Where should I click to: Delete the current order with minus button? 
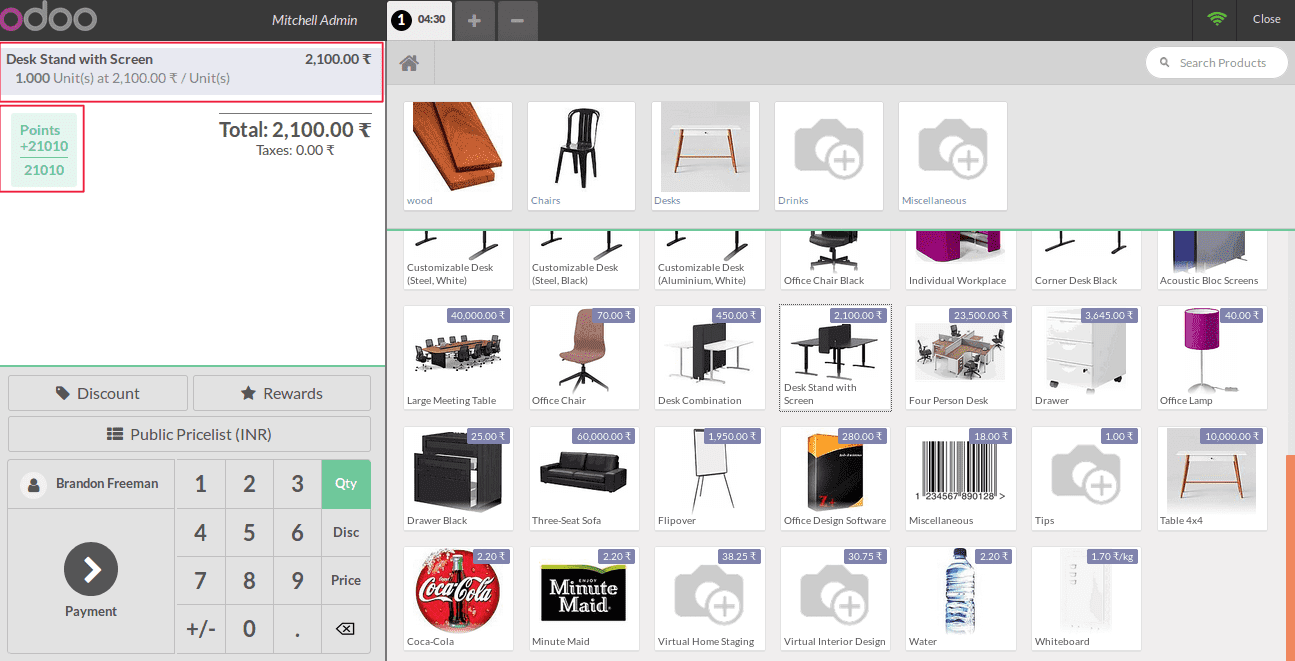point(517,21)
